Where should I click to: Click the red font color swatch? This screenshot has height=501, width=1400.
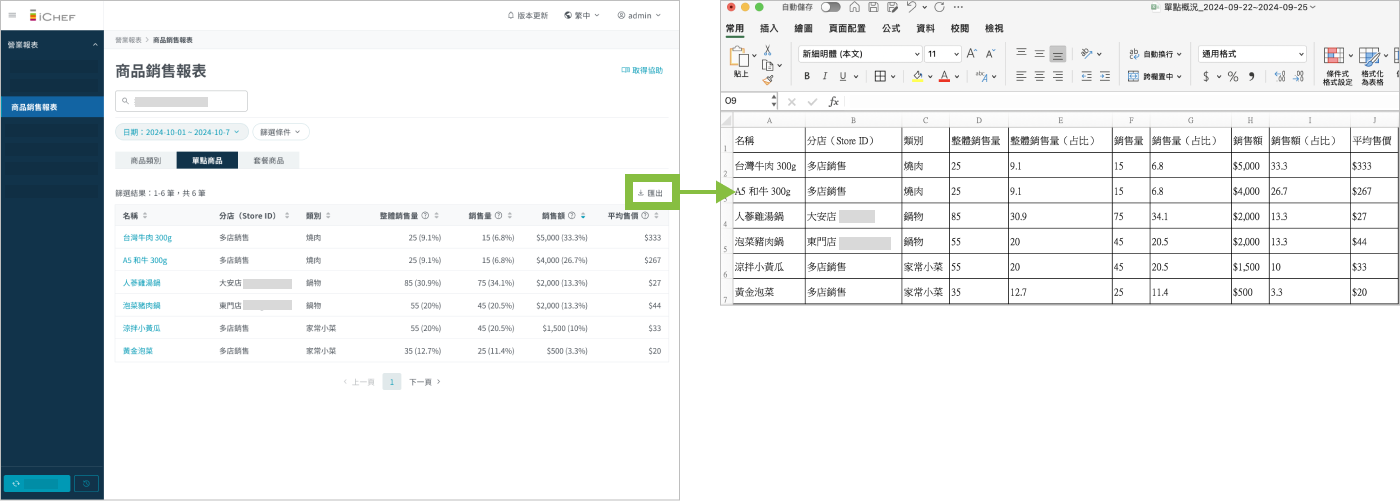point(944,76)
